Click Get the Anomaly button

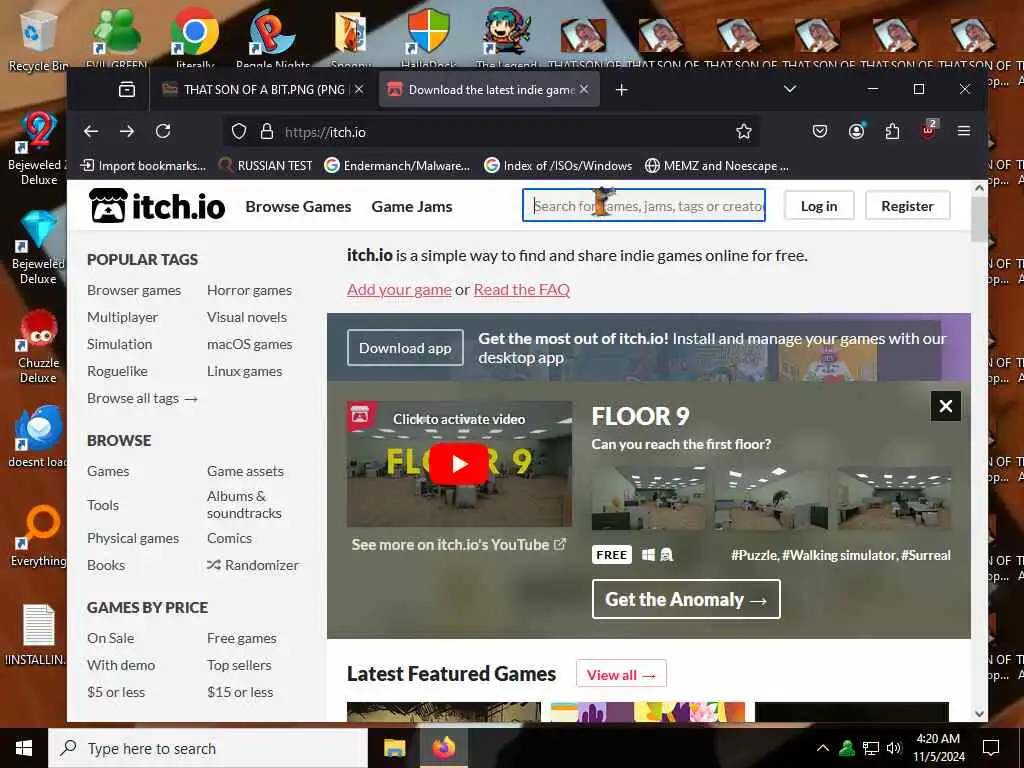click(686, 599)
